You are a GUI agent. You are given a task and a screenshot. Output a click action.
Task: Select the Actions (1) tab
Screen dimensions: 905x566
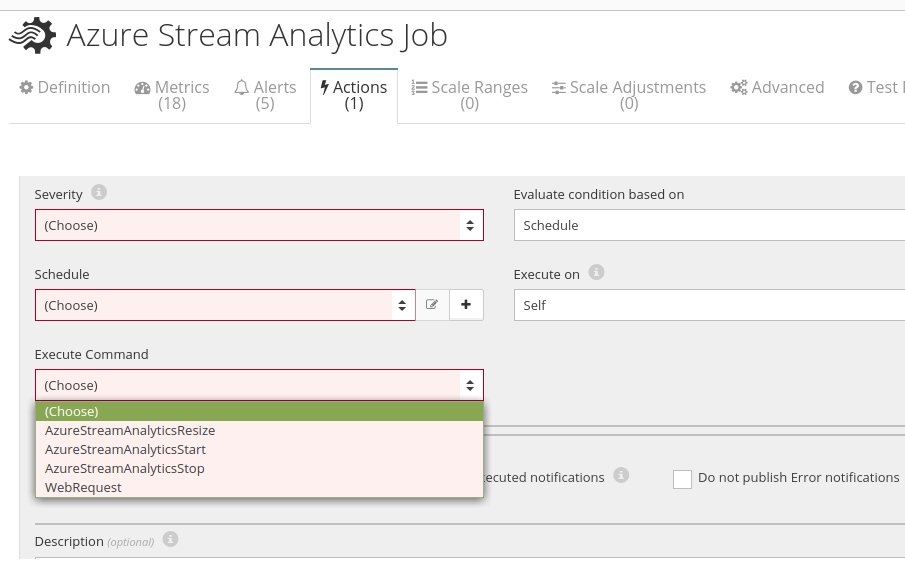[354, 95]
